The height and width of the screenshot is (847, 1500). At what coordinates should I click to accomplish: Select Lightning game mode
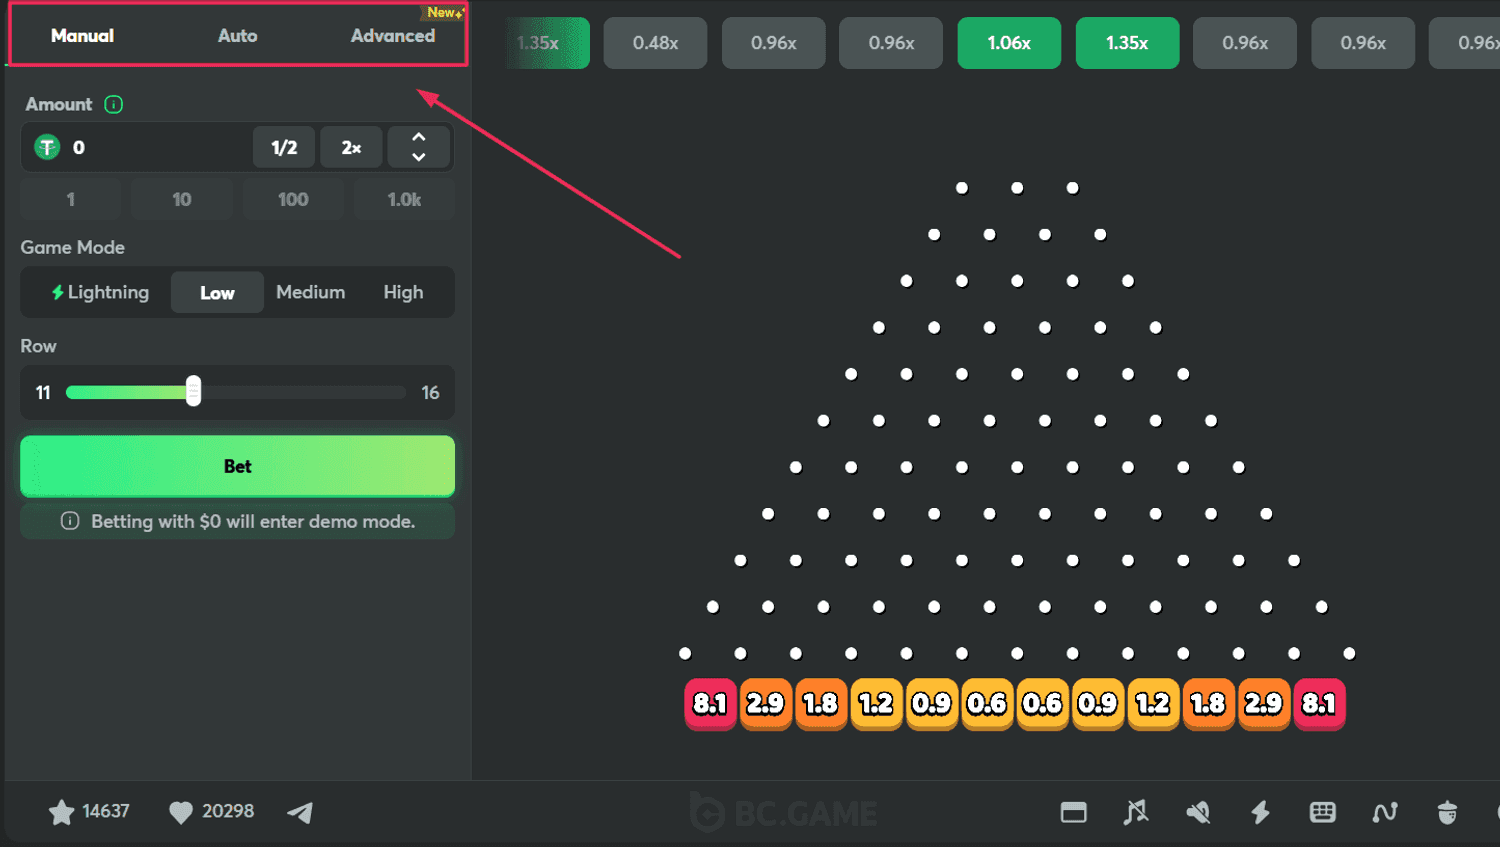(x=103, y=292)
